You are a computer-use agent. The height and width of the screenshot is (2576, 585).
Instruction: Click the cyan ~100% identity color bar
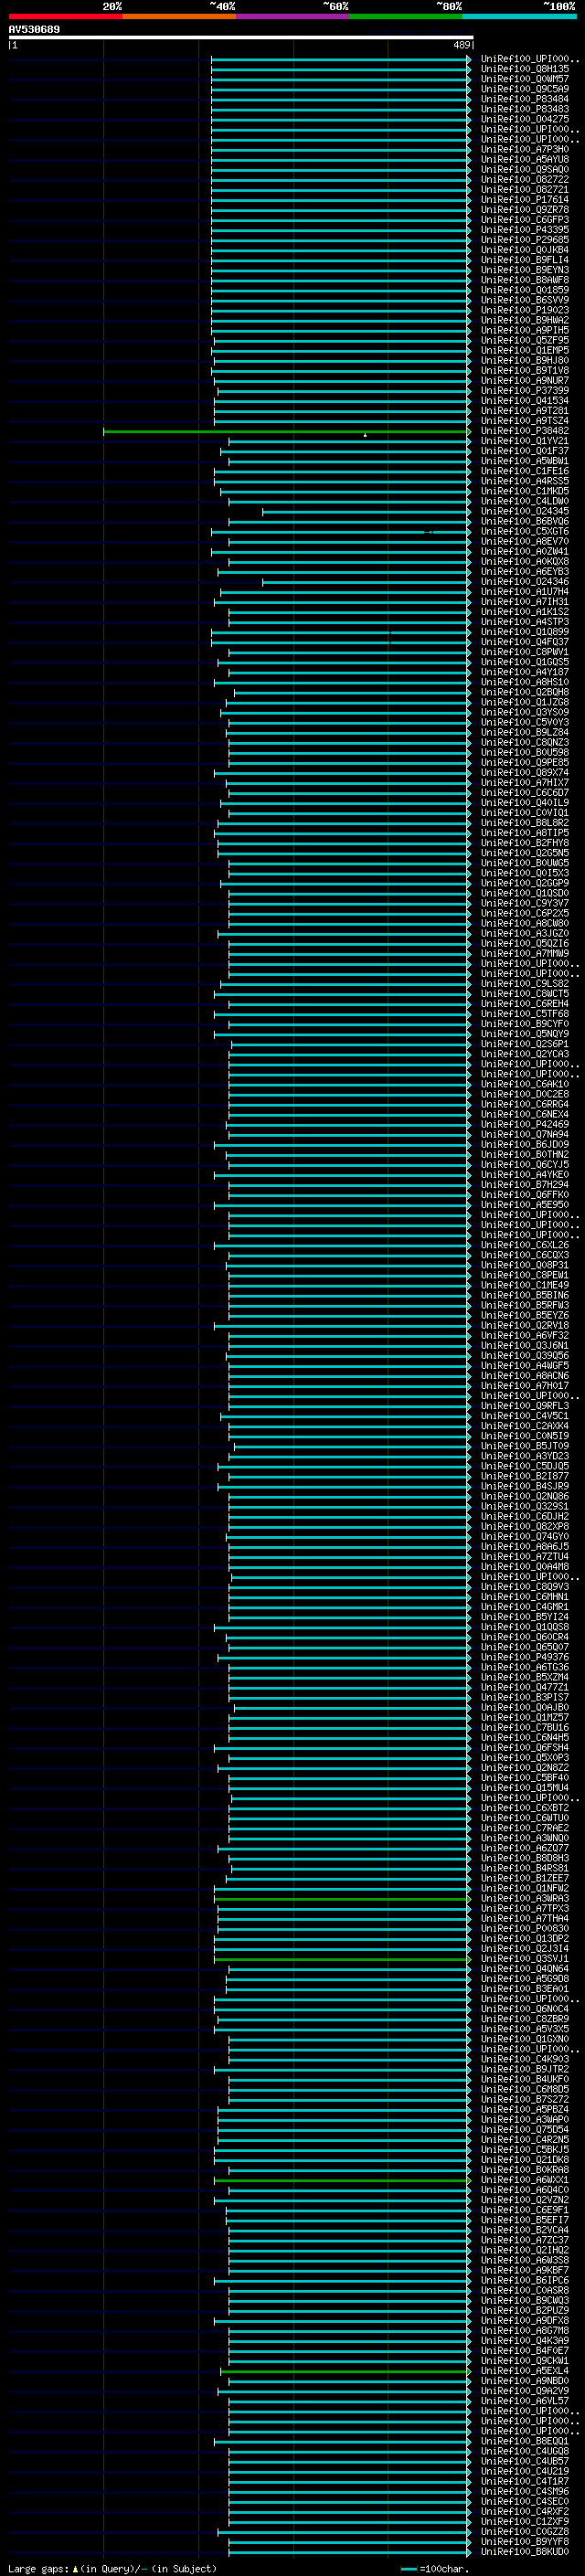coord(519,17)
